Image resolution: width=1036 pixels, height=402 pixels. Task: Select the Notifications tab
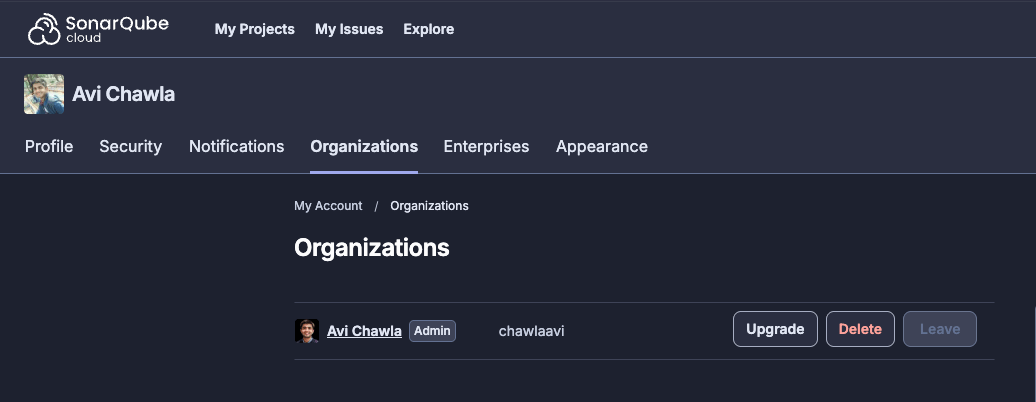[237, 146]
